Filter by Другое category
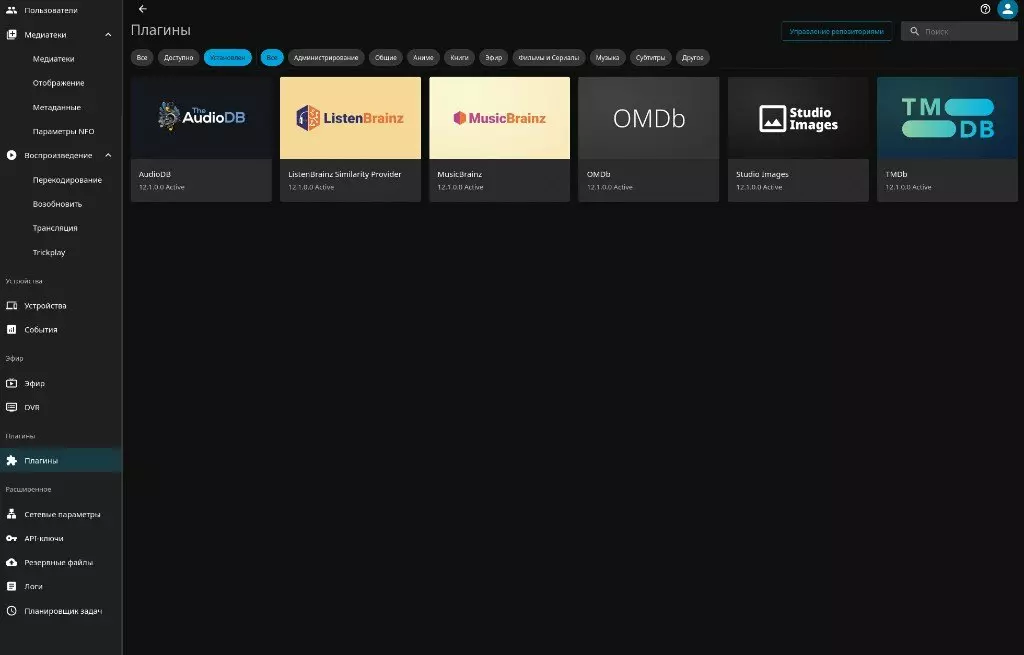Screen dimensions: 1024x655 point(692,57)
